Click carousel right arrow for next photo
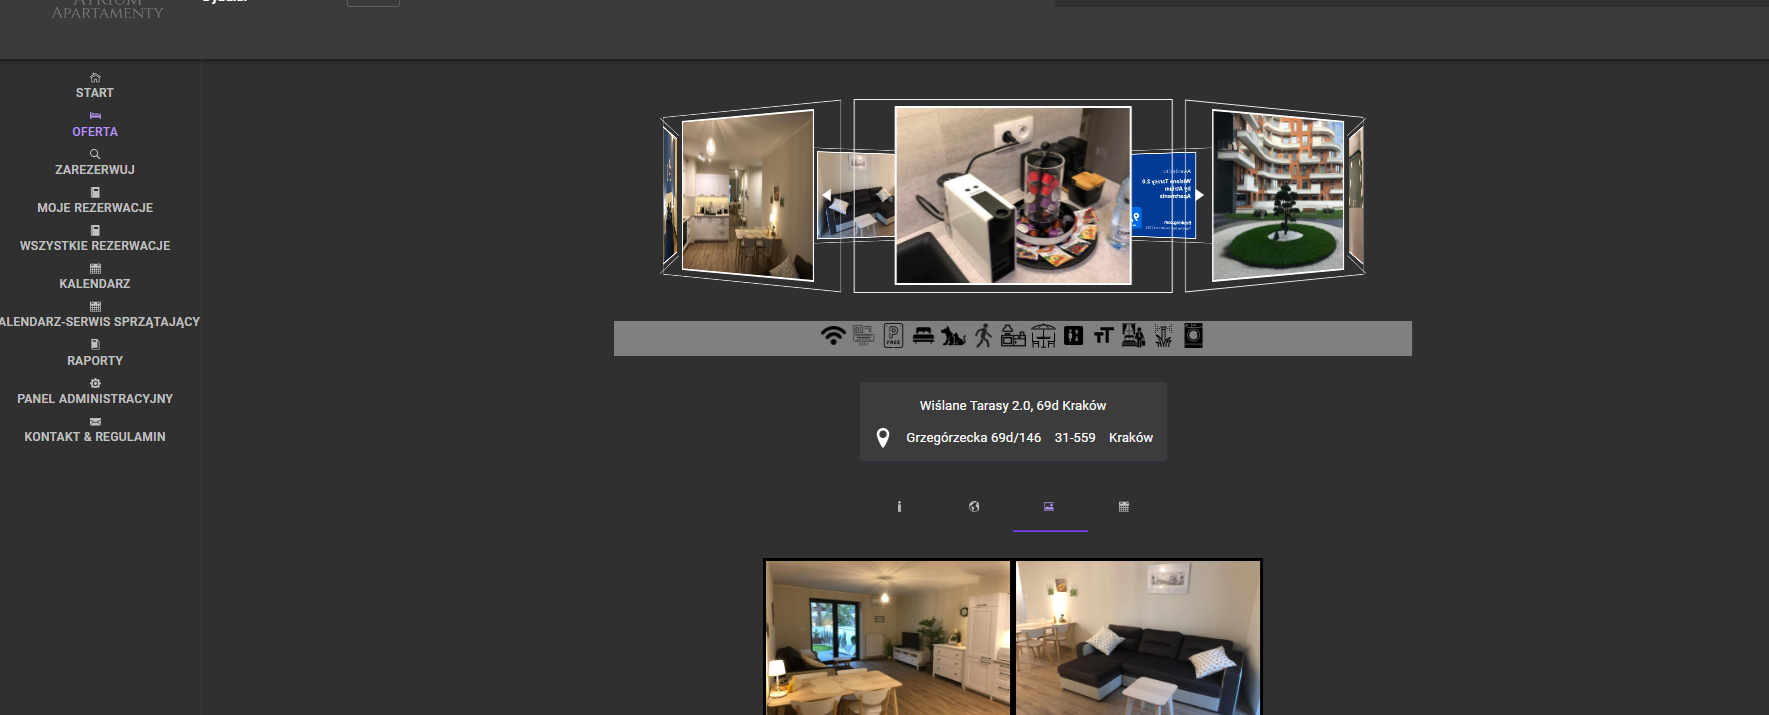Screen dimensions: 1769x715 pyautogui.click(x=1200, y=195)
